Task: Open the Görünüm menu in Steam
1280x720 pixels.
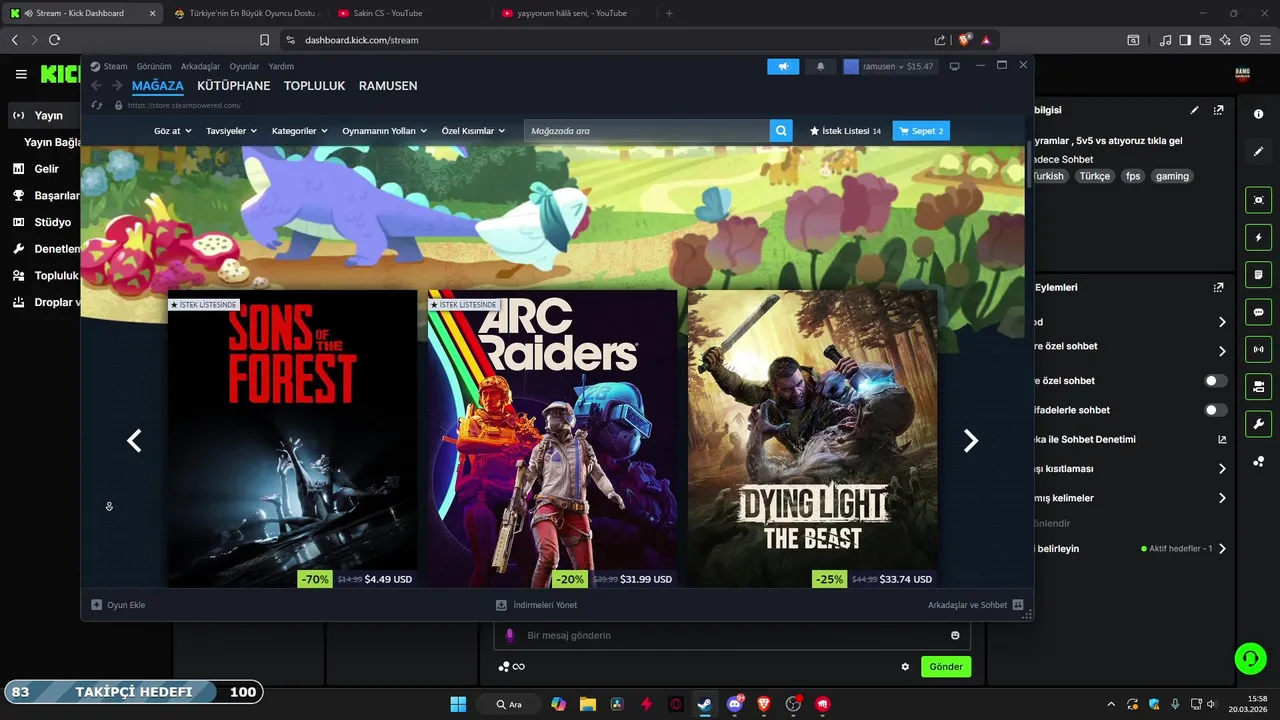Action: [154, 66]
